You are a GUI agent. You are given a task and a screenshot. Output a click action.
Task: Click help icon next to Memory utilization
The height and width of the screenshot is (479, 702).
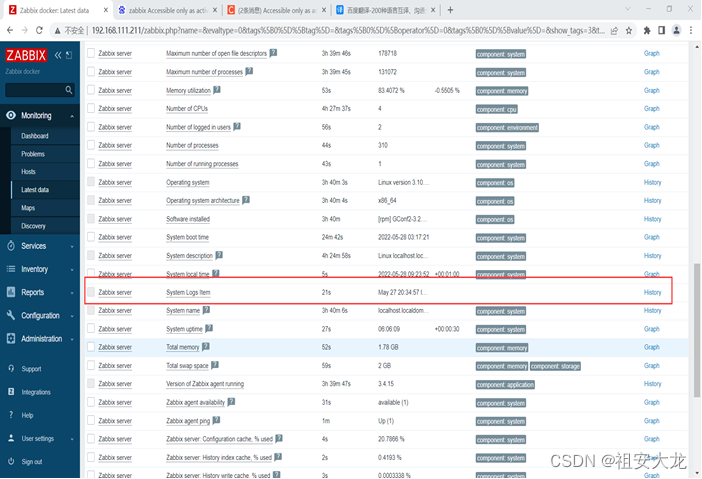(217, 90)
